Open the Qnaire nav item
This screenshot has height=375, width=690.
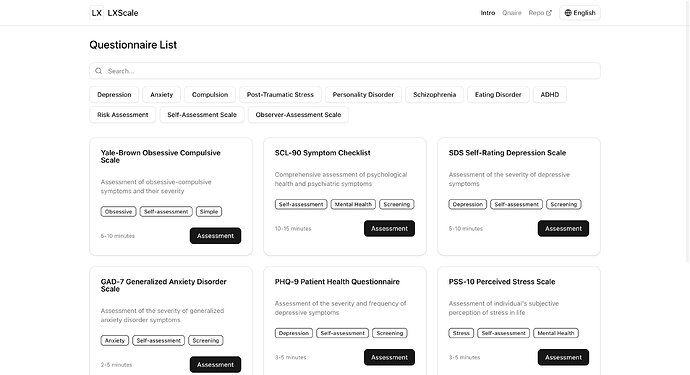[512, 13]
